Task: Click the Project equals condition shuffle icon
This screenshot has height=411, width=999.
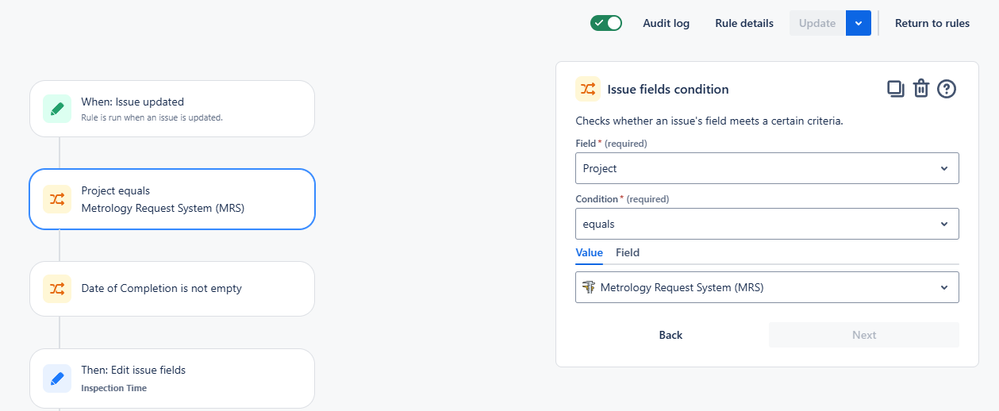Action: pos(57,199)
